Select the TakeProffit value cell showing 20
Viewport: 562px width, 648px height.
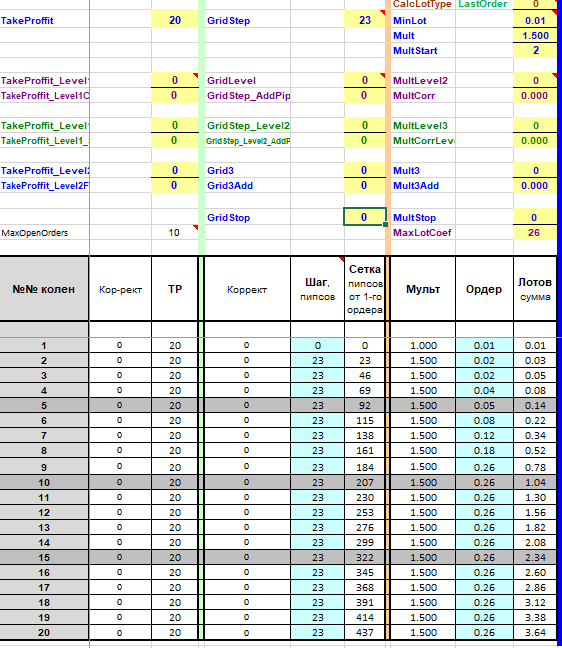point(175,20)
